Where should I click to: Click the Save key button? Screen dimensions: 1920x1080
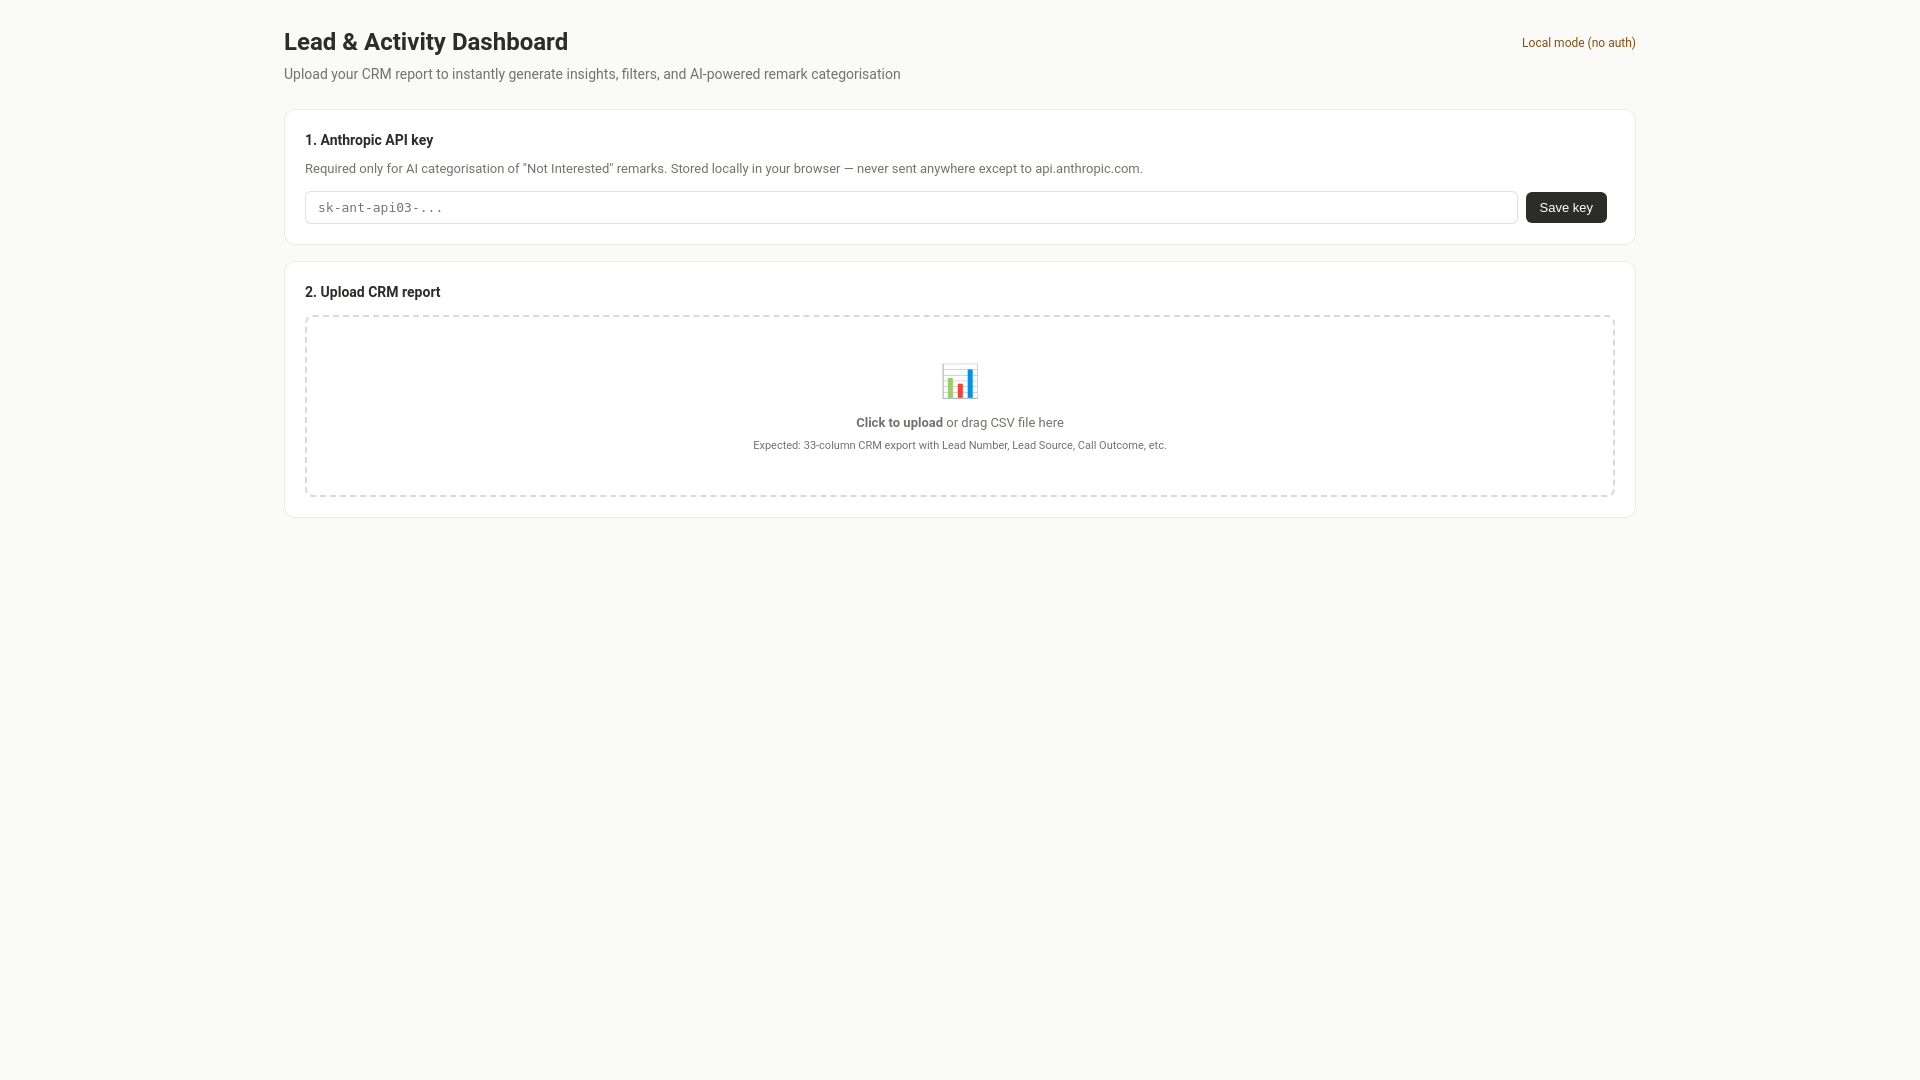click(x=1566, y=208)
